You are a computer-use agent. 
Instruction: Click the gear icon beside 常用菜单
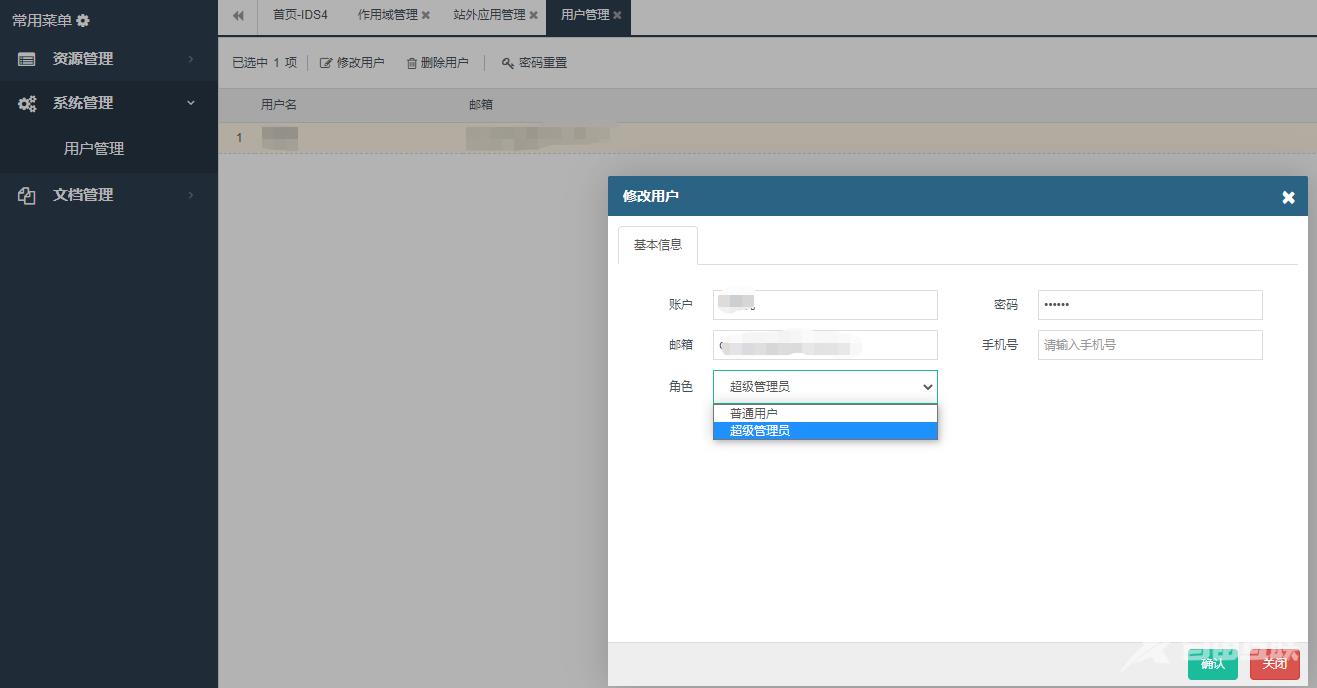83,21
